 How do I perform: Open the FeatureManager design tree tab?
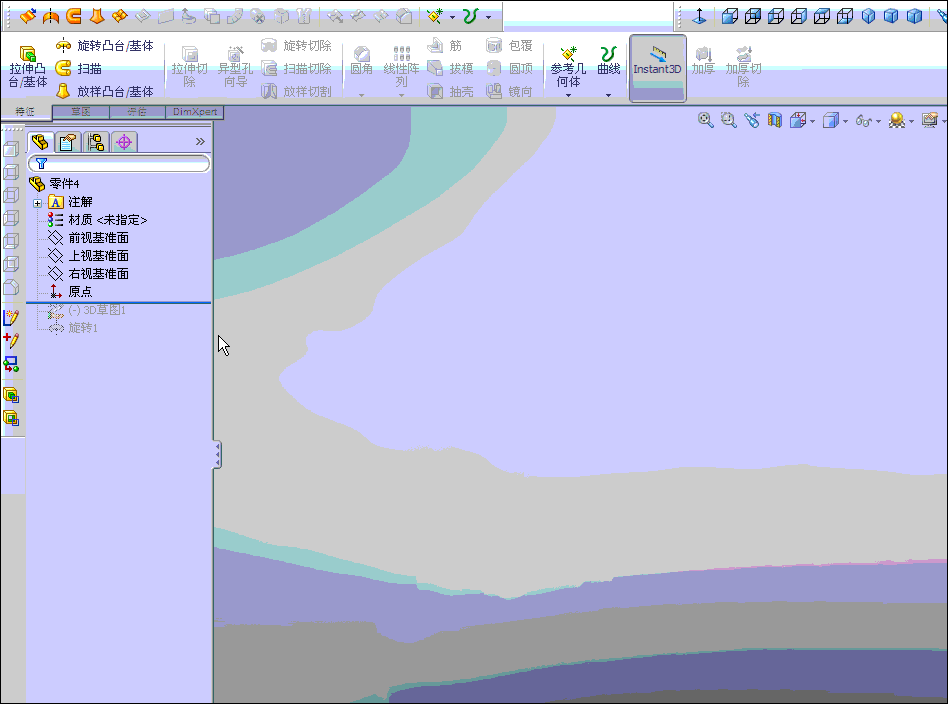point(41,142)
